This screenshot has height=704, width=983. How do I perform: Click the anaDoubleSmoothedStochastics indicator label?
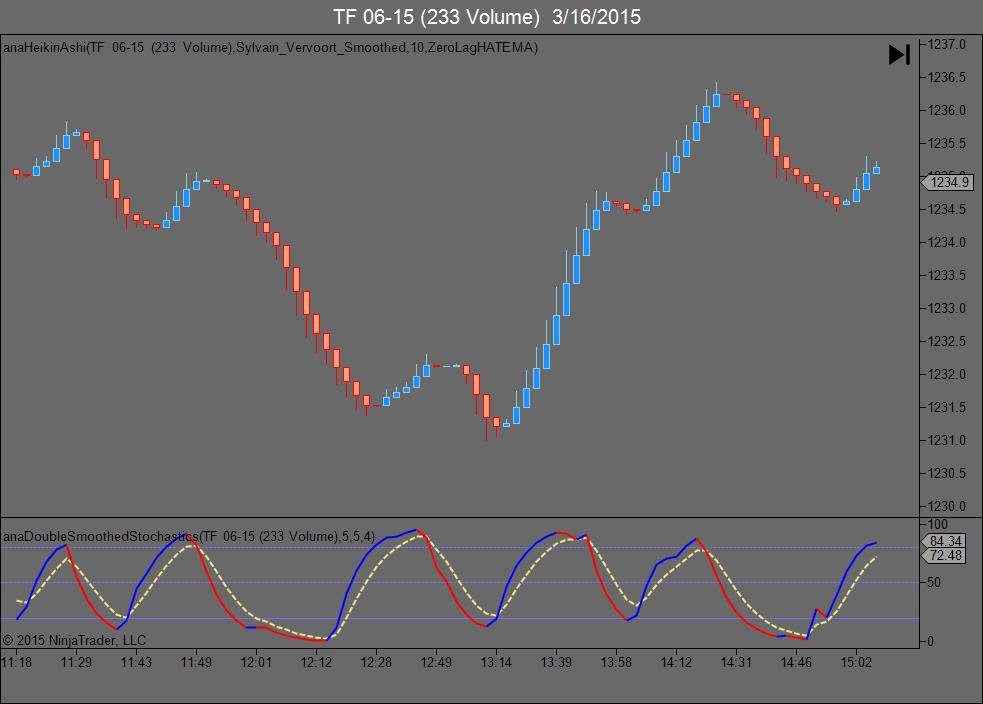(x=189, y=537)
